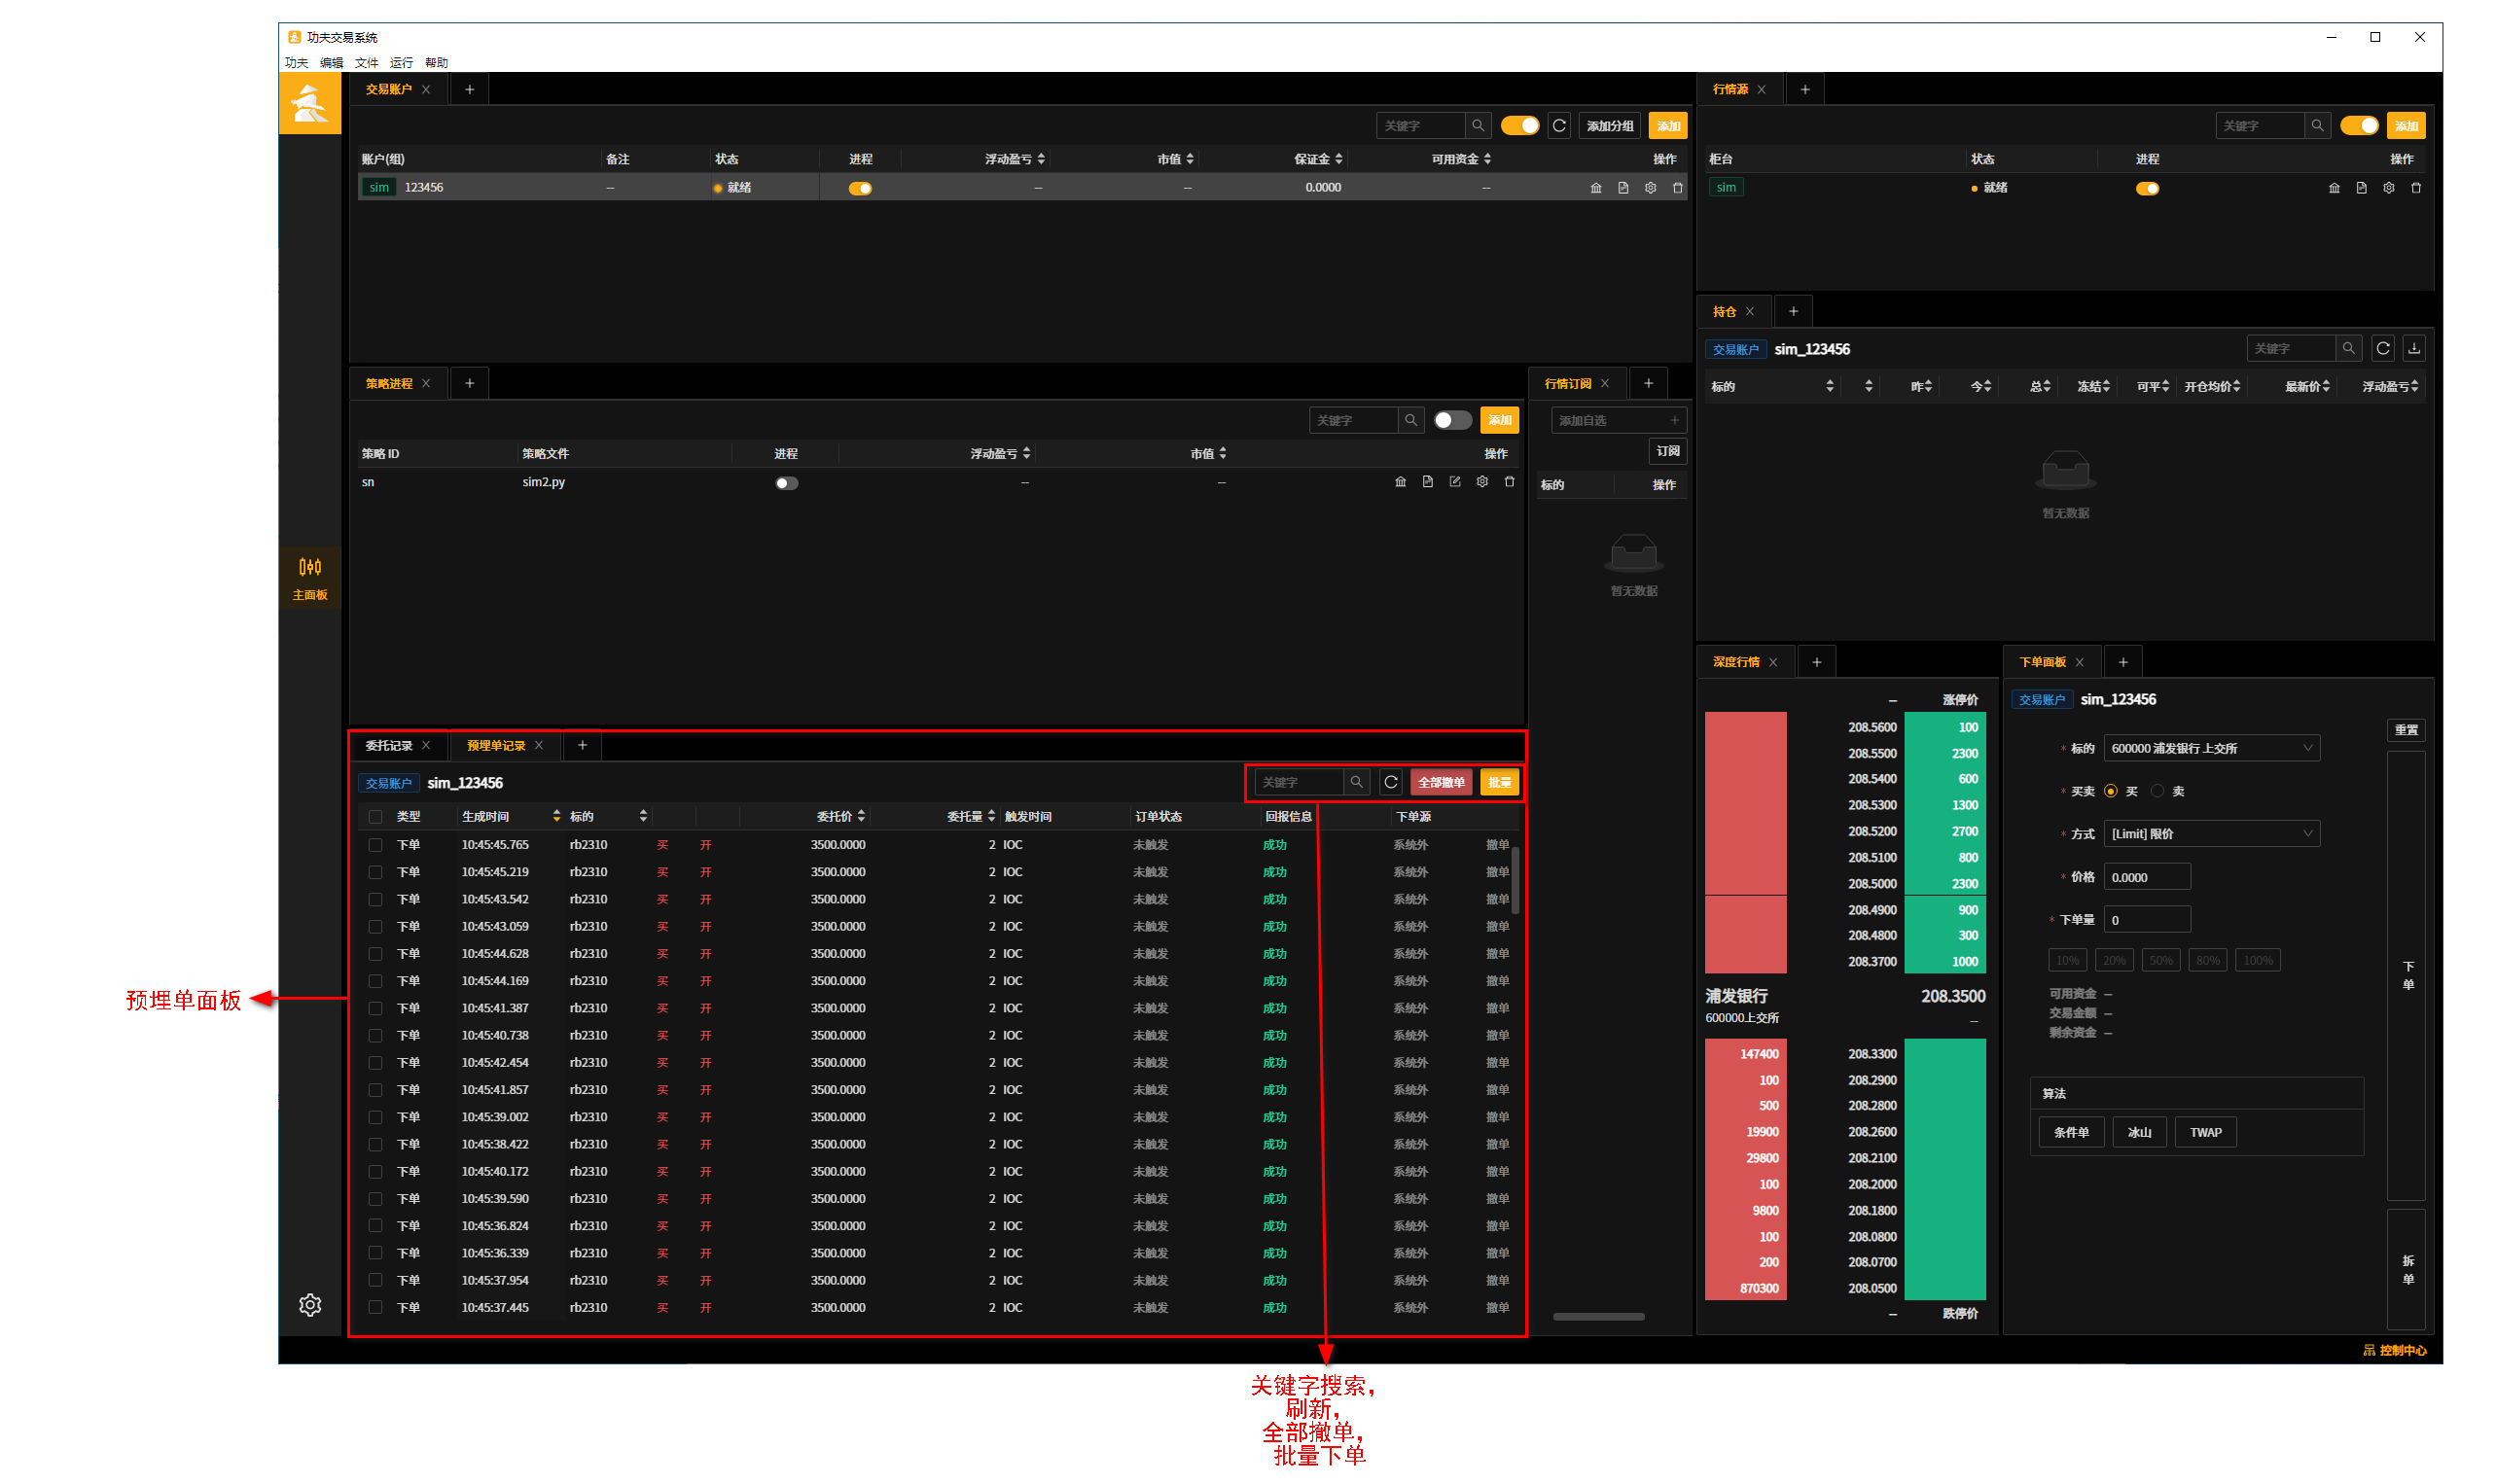Refresh the 交易账户 account list
Screen dimensions: 2496x1484
pyautogui.click(x=1559, y=126)
